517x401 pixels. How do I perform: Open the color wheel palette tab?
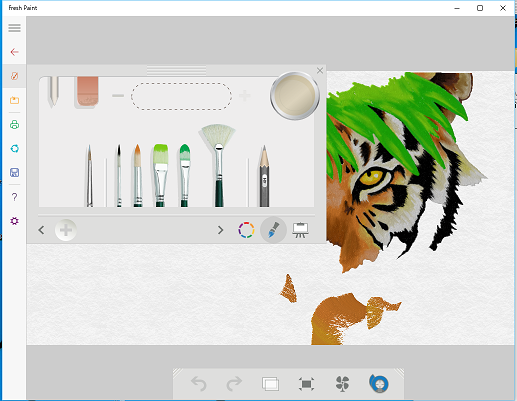246,230
